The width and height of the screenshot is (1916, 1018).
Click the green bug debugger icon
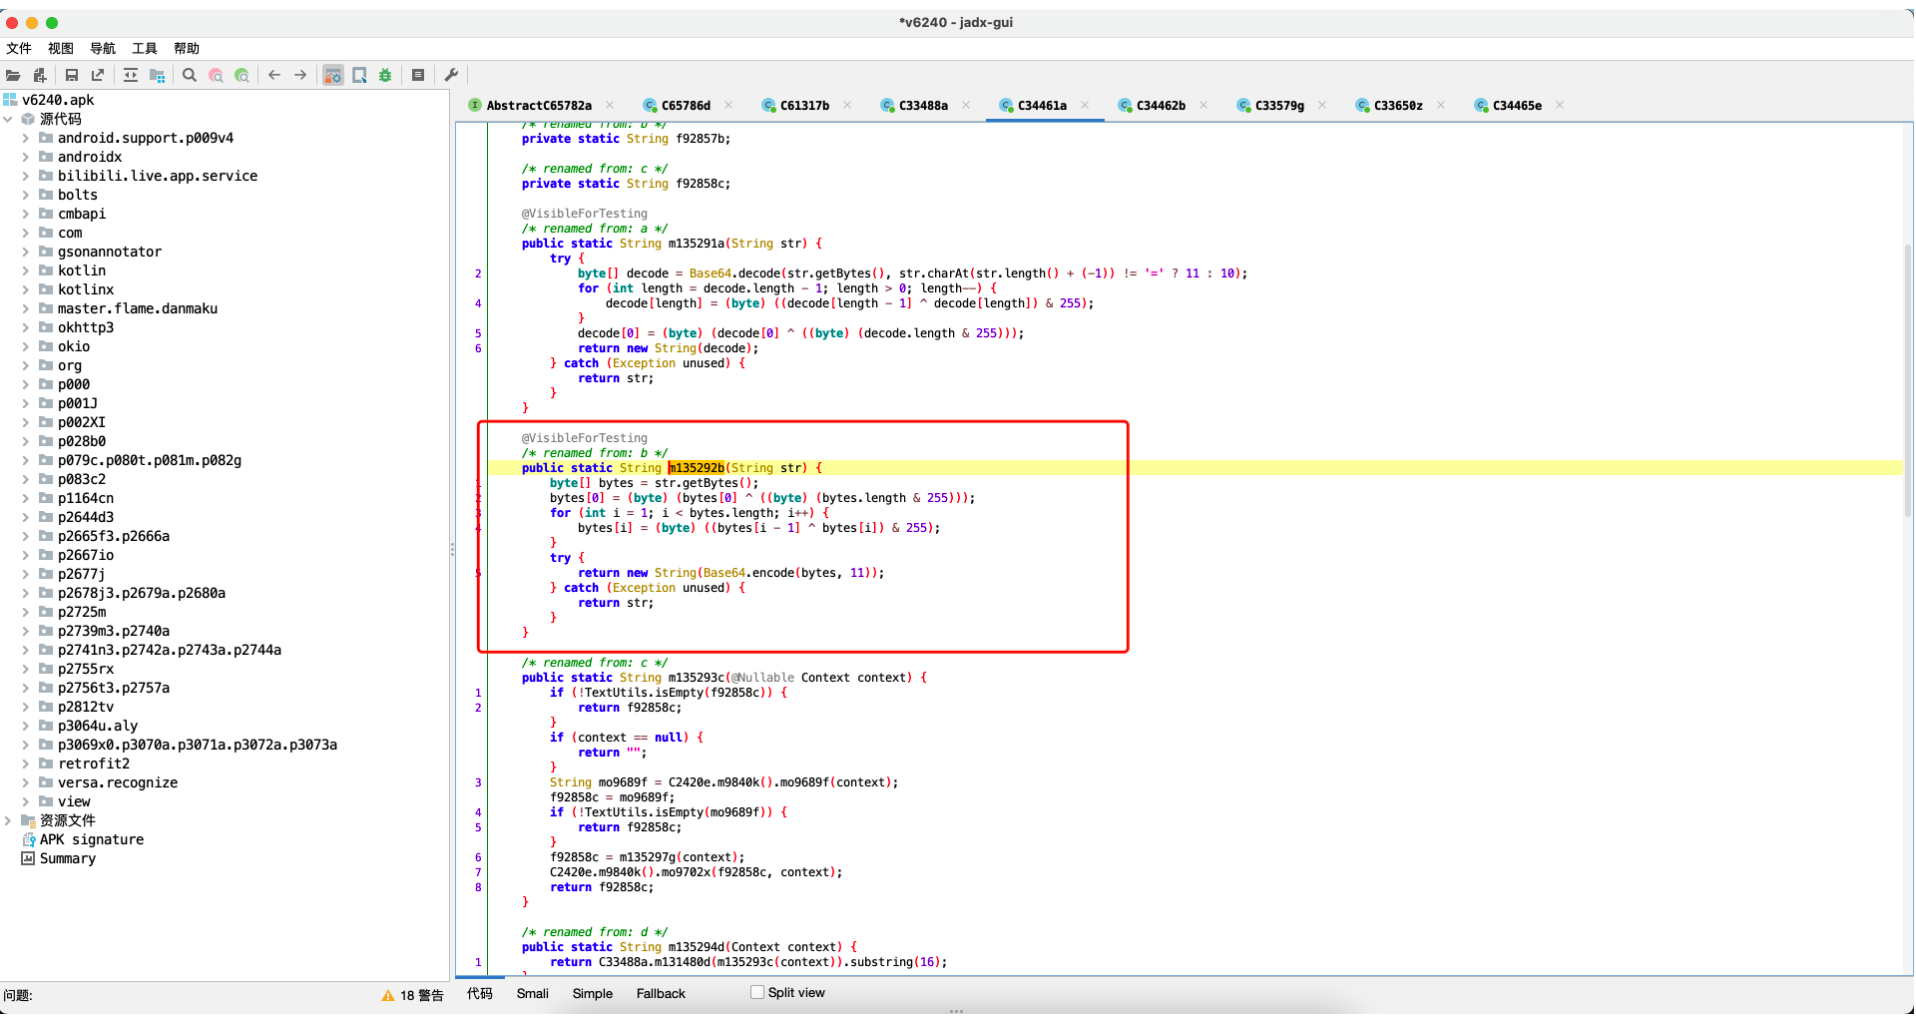tap(386, 75)
